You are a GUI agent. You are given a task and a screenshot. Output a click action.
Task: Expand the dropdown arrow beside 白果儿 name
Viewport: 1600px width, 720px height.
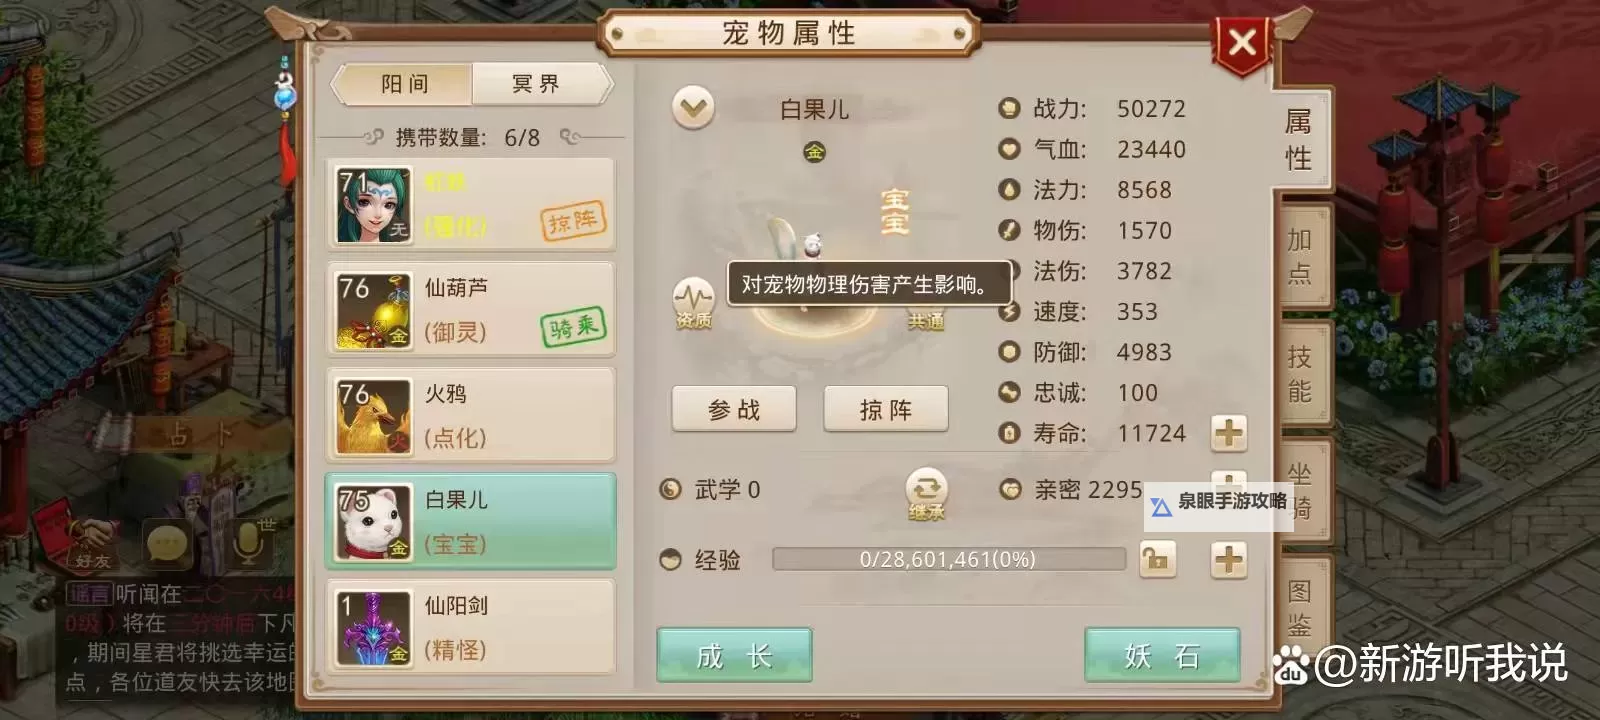pos(694,107)
